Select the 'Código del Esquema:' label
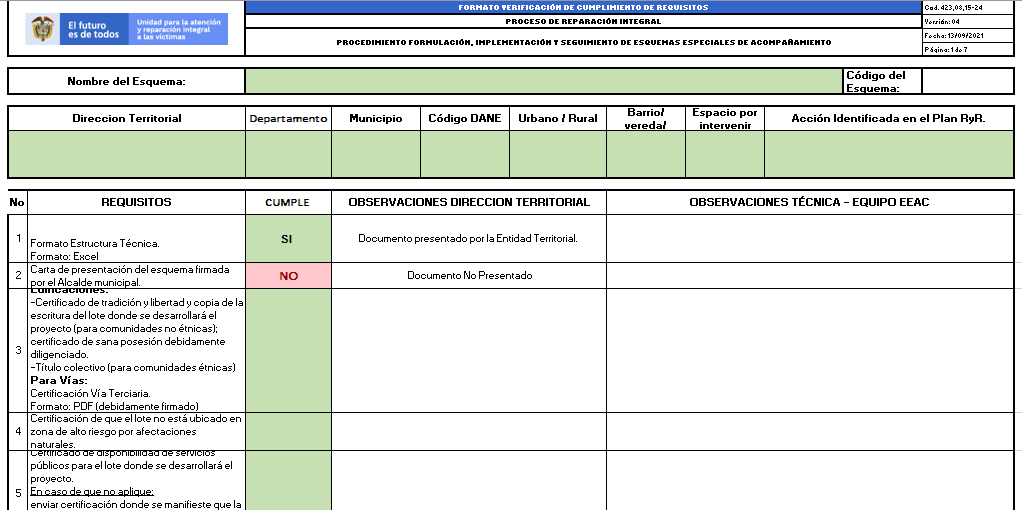Viewport: 1022px width, 510px height. click(x=883, y=82)
